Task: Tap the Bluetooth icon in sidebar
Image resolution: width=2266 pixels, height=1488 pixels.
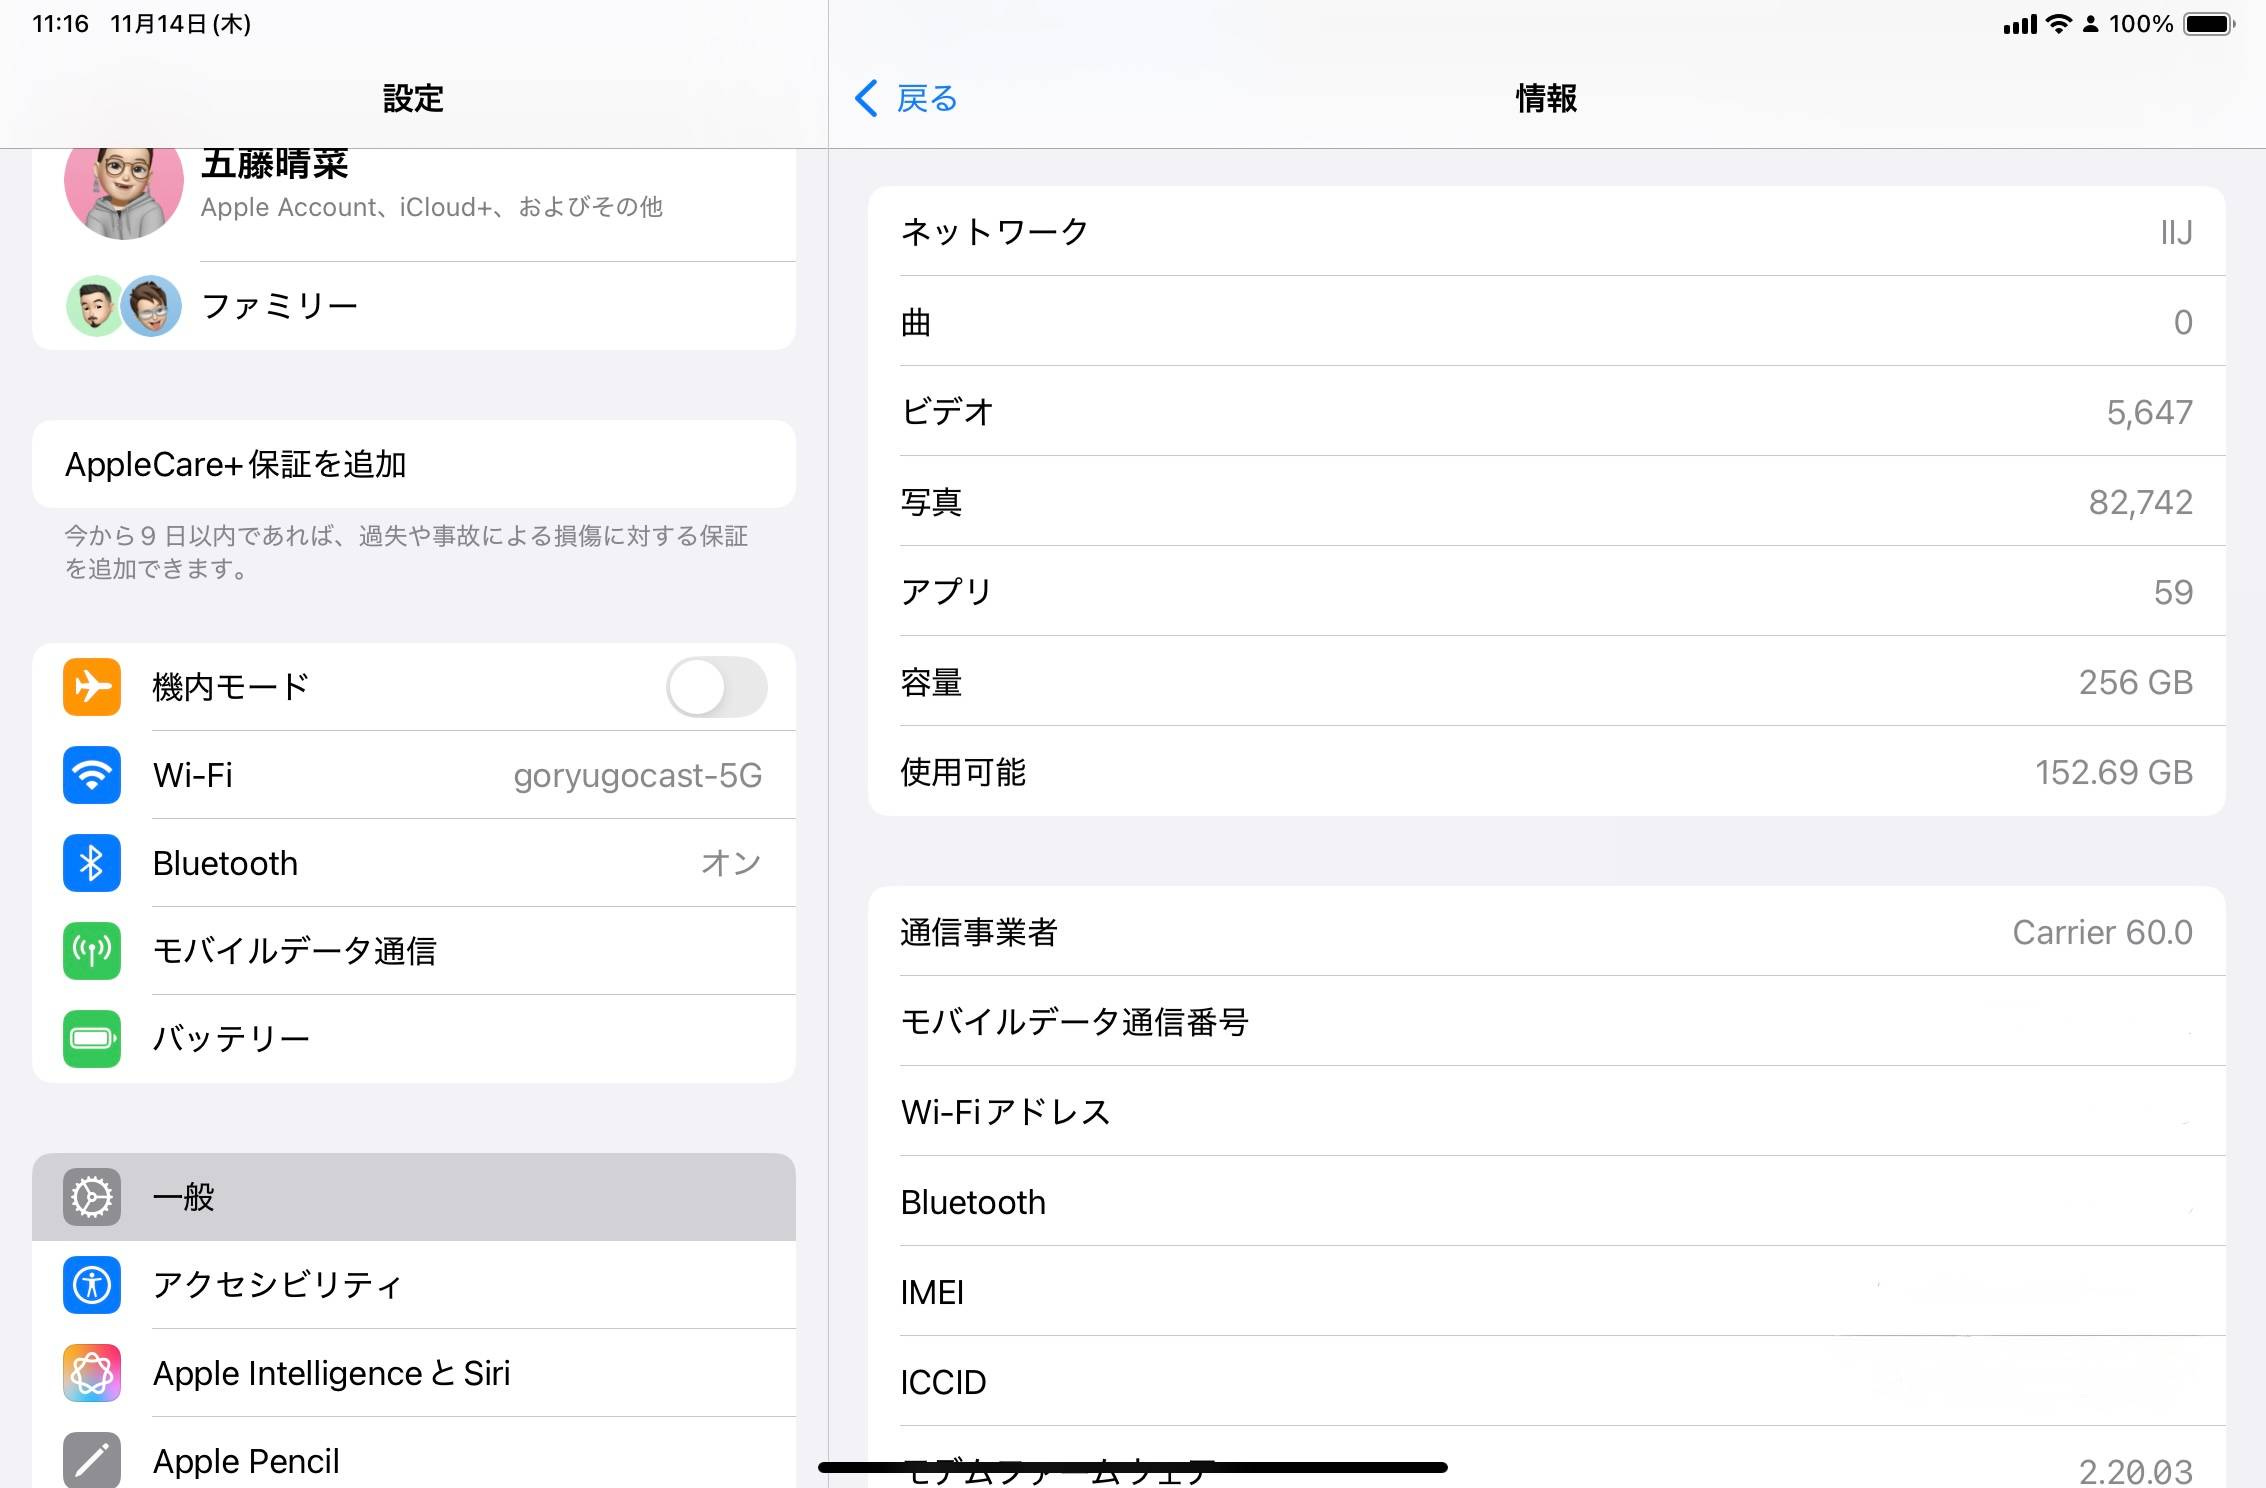Action: (x=92, y=863)
